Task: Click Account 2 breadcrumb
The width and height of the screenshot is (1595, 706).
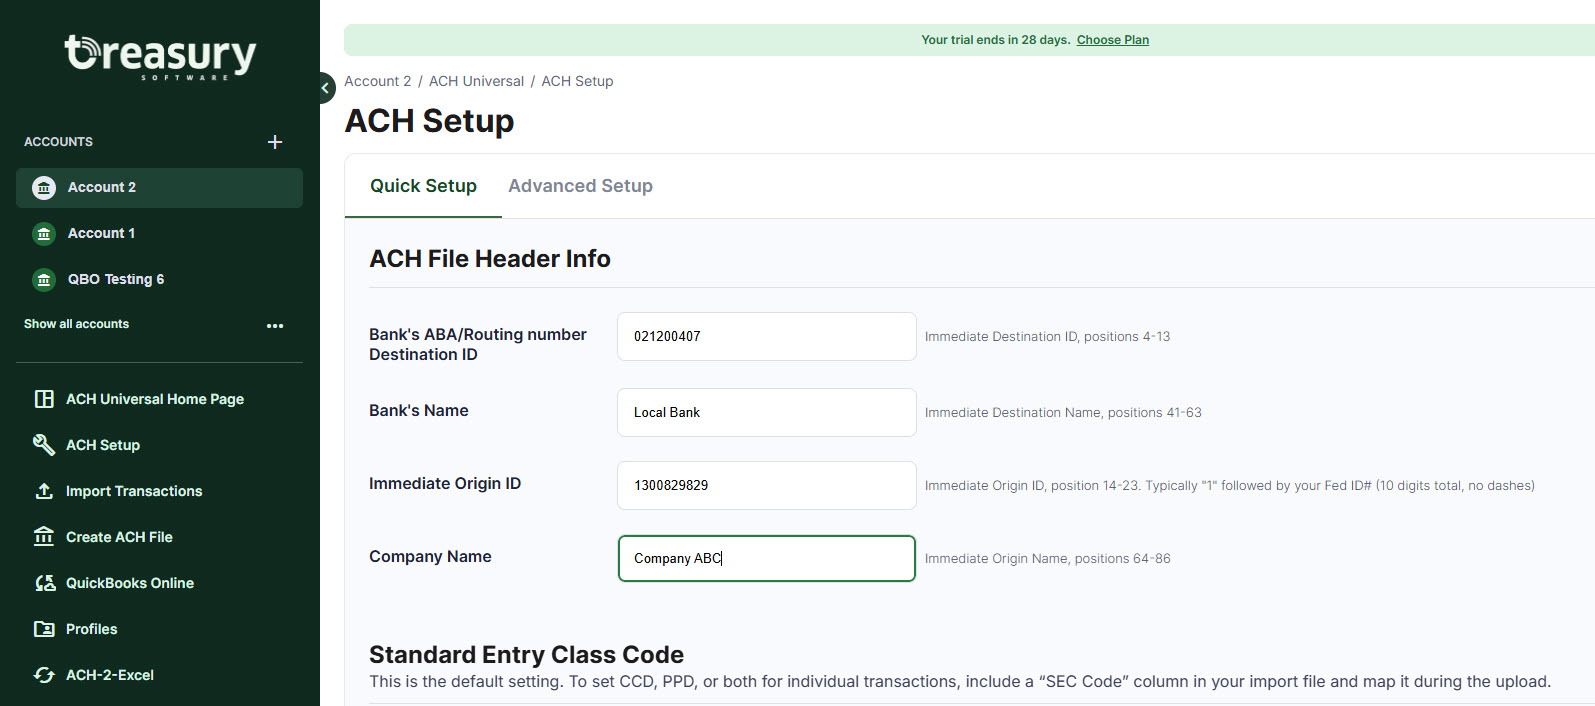Action: pyautogui.click(x=377, y=81)
